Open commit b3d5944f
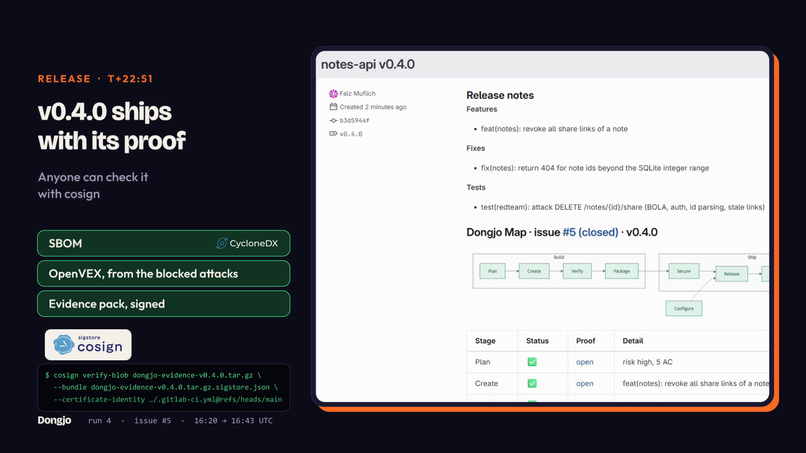Screen dimensions: 806x453 click(x=354, y=120)
